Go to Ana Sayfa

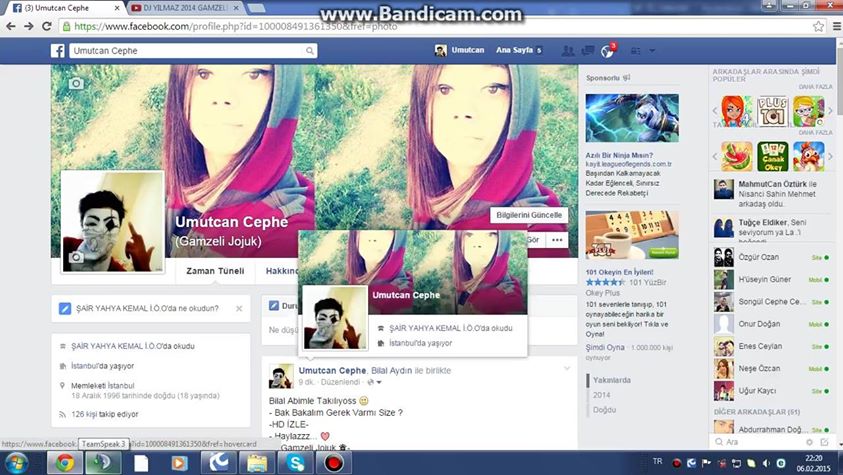(x=514, y=50)
